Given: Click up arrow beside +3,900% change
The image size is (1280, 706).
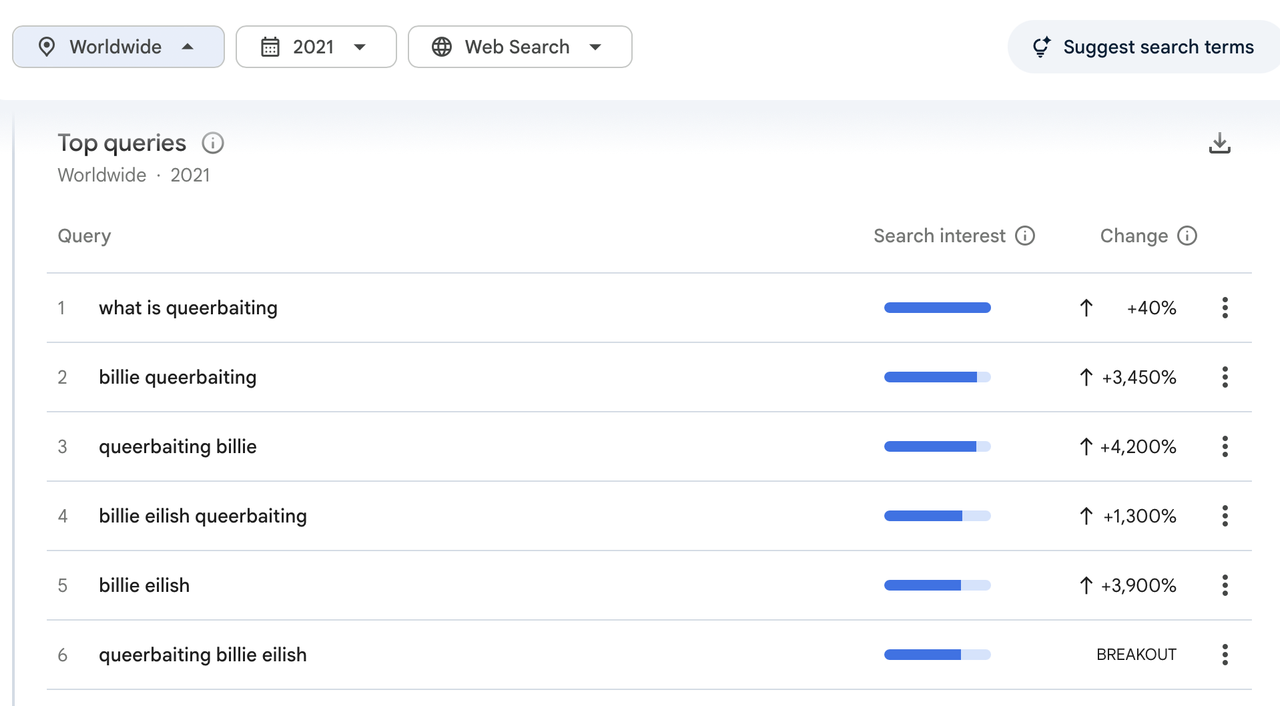Looking at the screenshot, I should click(1086, 586).
